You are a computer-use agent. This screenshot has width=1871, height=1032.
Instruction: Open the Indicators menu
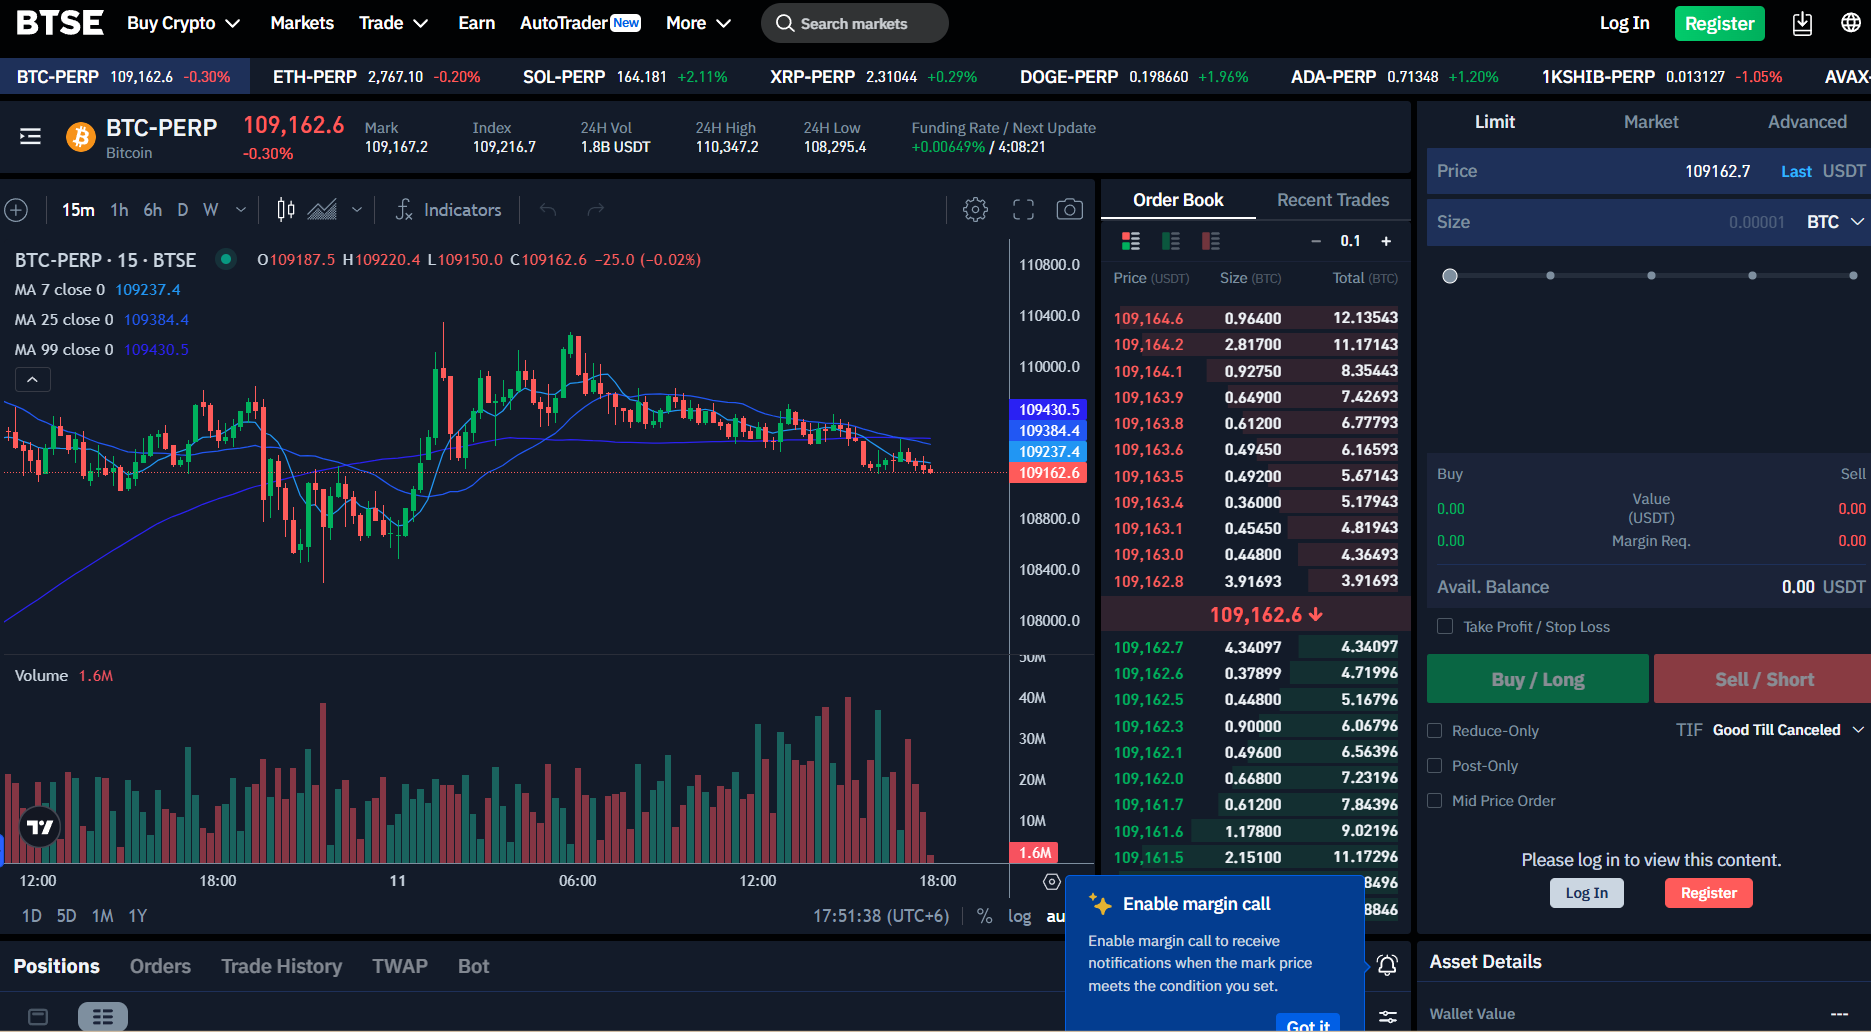[x=448, y=210]
